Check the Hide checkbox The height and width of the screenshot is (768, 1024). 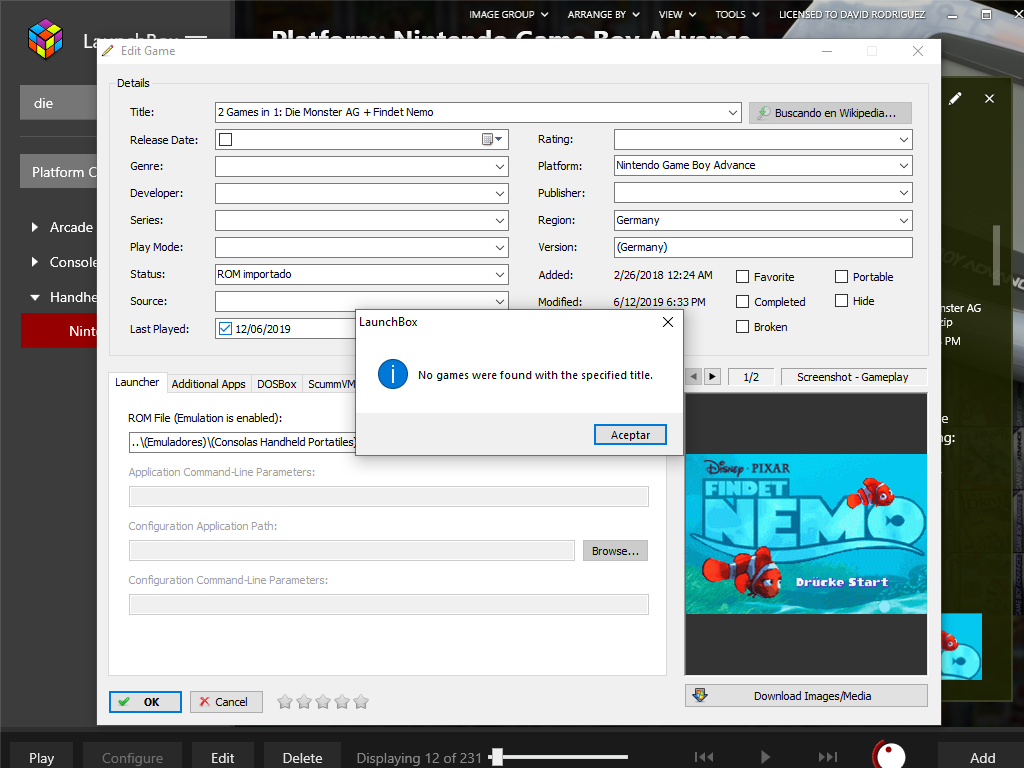(841, 300)
